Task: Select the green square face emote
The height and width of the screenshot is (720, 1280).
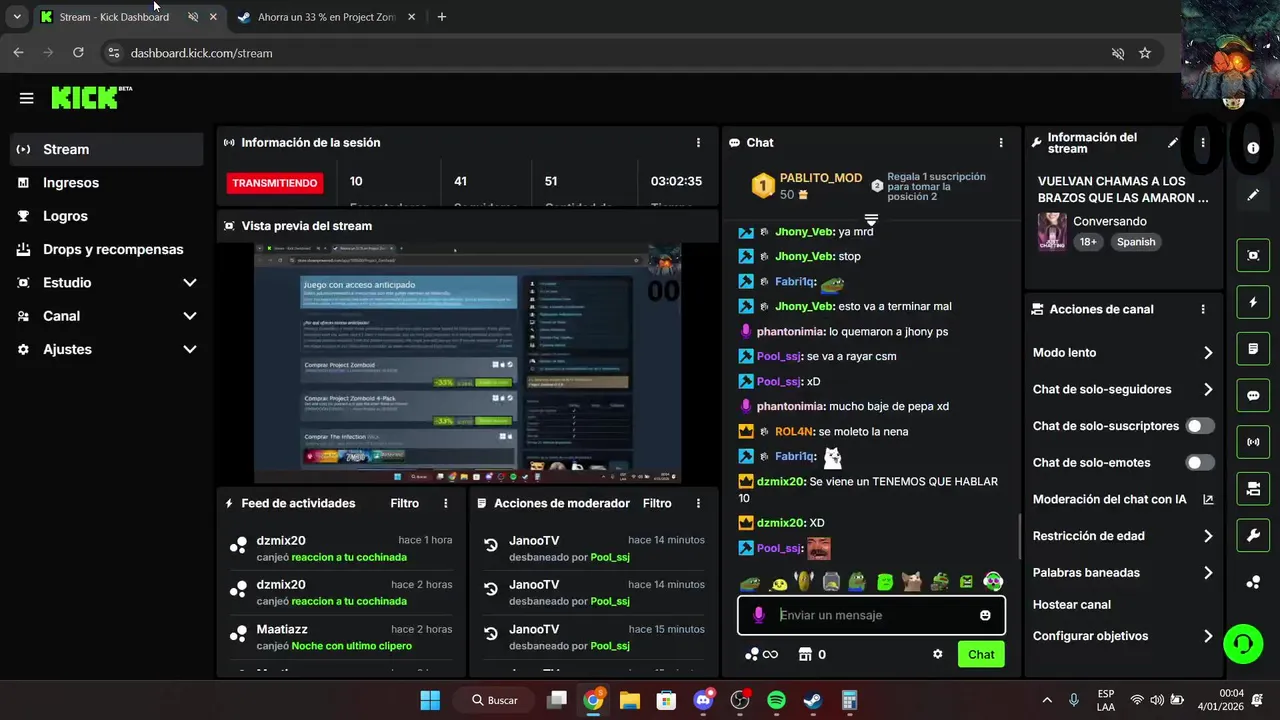Action: point(885,581)
